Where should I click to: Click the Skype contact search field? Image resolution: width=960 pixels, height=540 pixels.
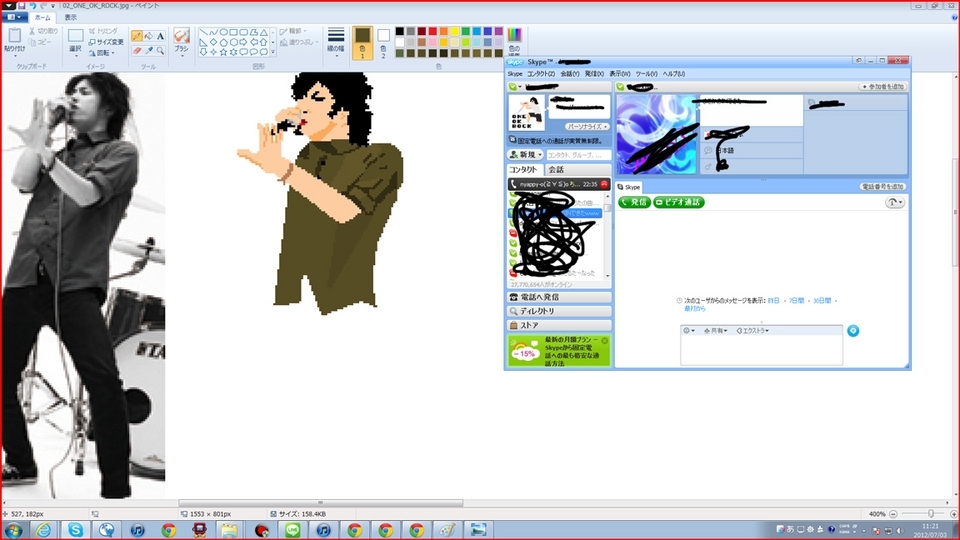[x=579, y=155]
